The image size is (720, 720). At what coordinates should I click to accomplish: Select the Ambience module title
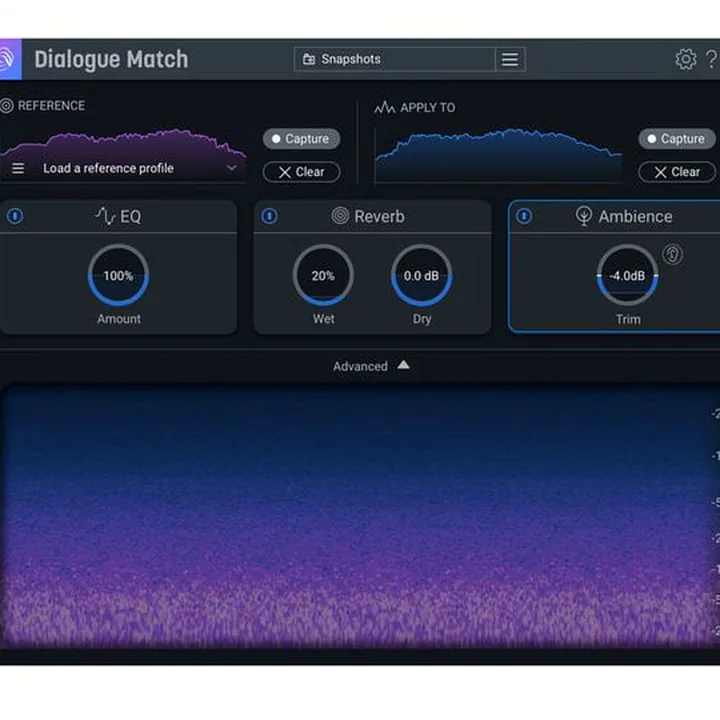636,216
